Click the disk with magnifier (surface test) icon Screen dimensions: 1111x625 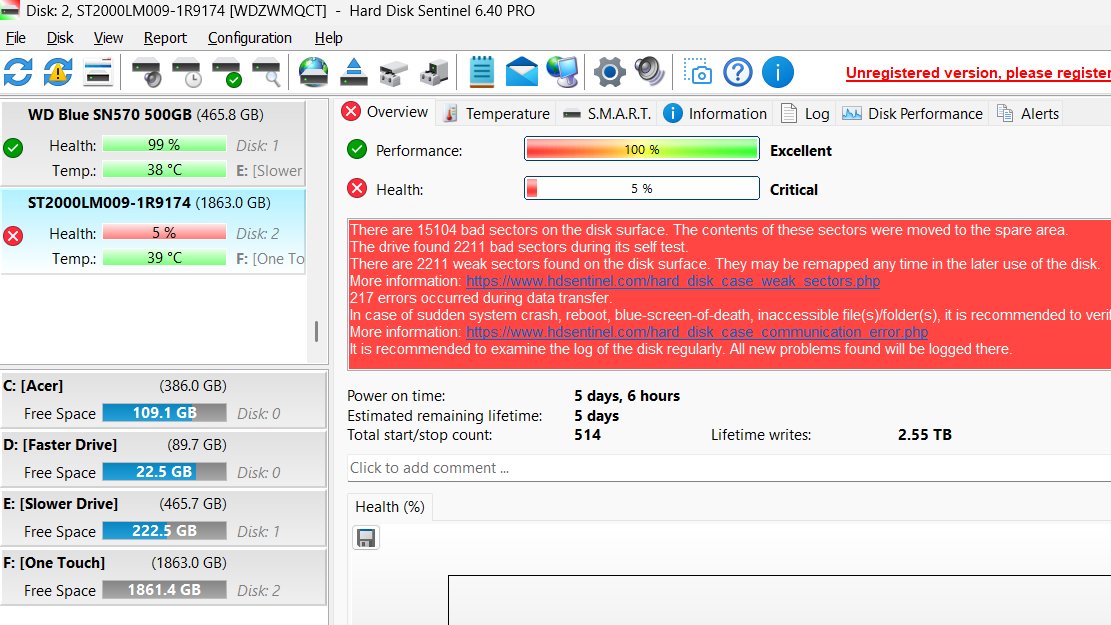coord(266,72)
